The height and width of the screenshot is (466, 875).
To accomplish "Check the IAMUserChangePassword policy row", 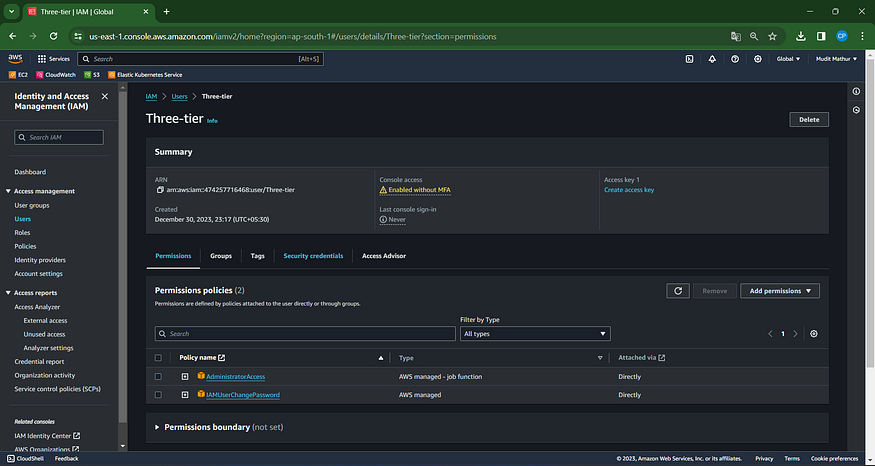I will (158, 395).
